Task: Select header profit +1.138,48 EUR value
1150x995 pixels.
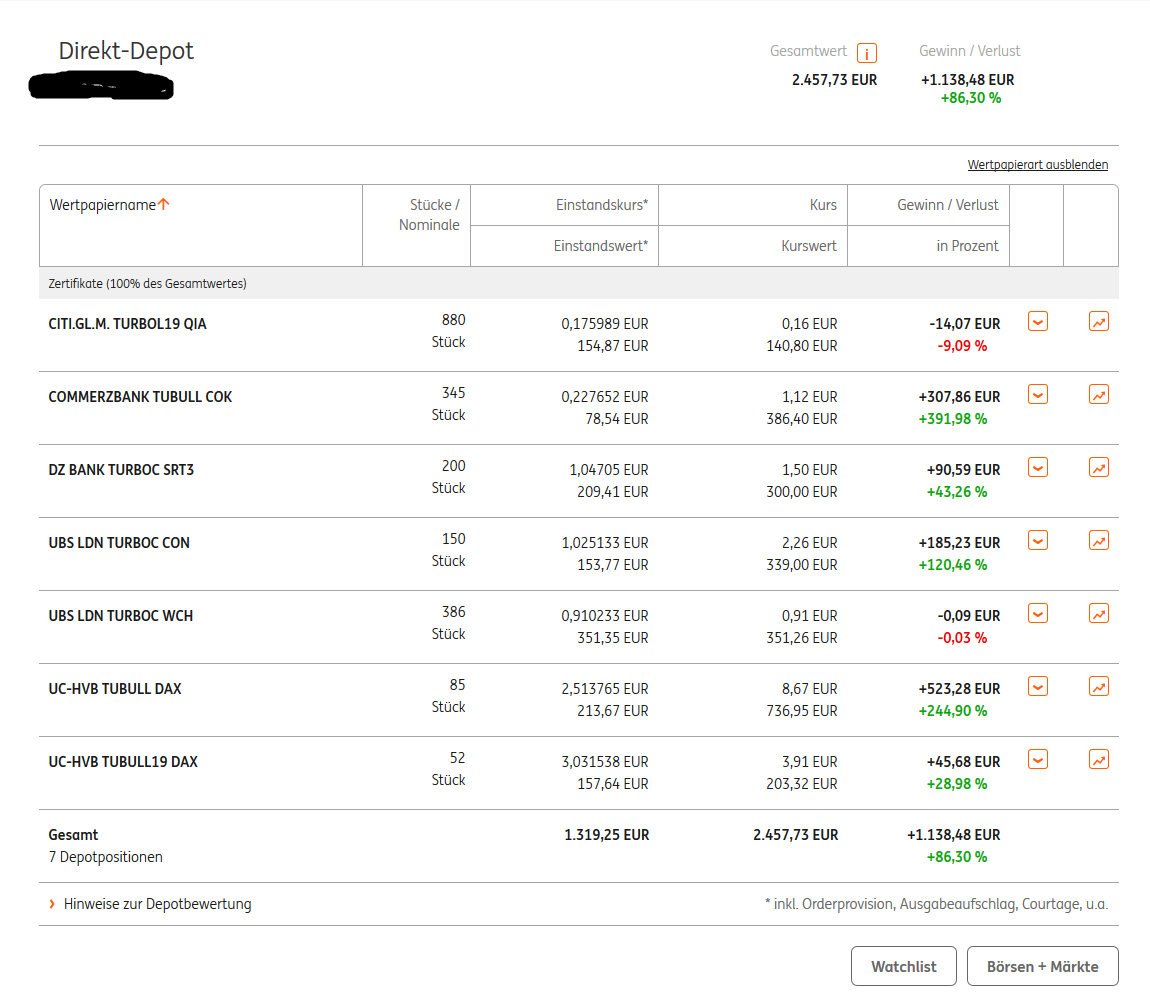Action: [967, 80]
